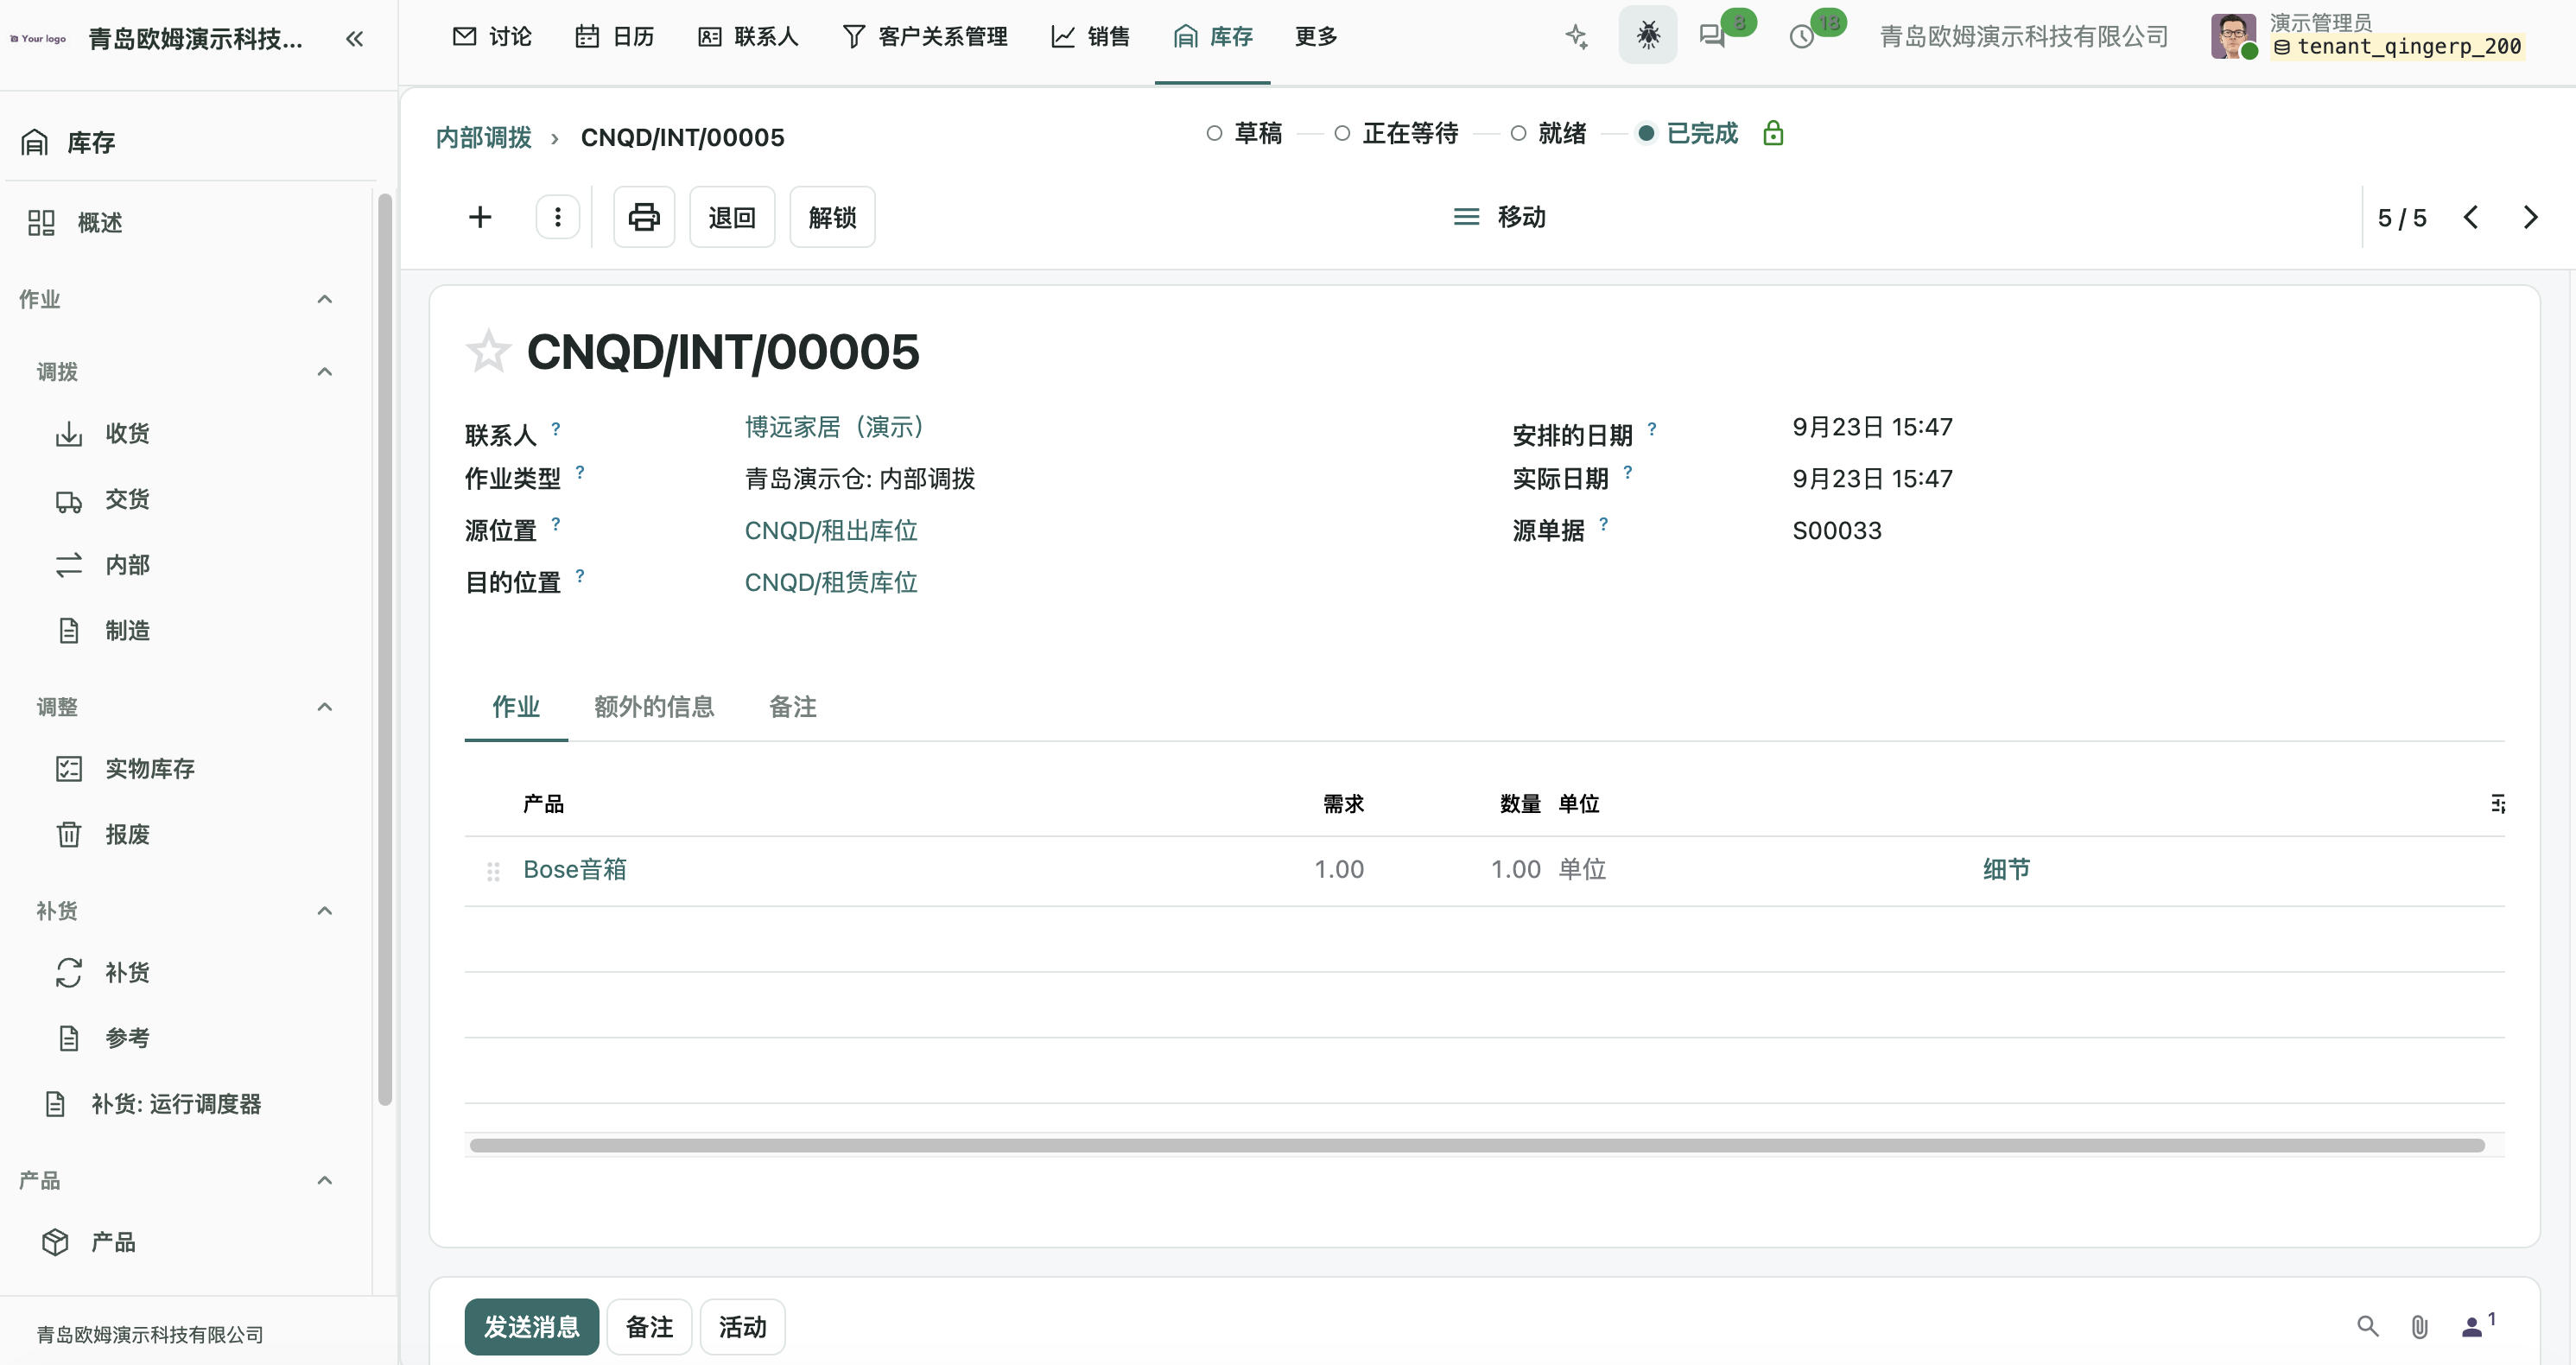
Task: Click the AI sparkle icon in header
Action: click(1577, 36)
